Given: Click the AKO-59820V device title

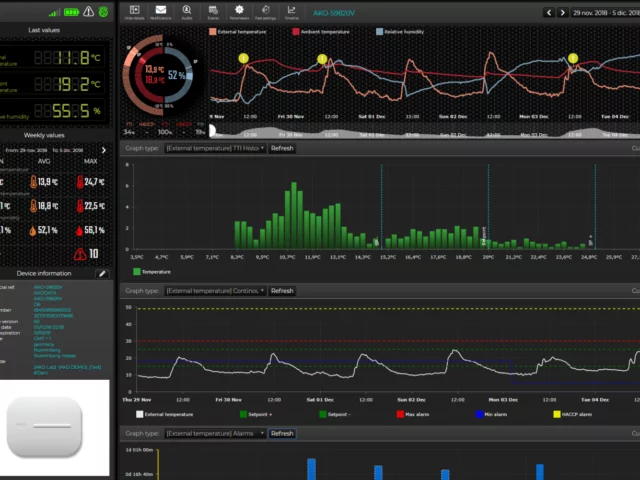Looking at the screenshot, I should click(x=334, y=13).
